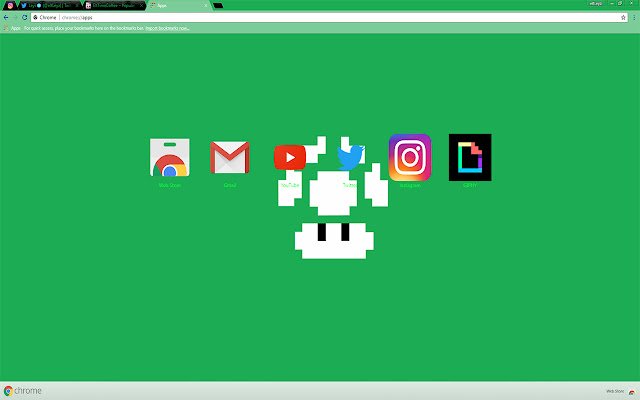The width and height of the screenshot is (640, 400).
Task: Switch to the Instagram tab
Action: (10, 6)
